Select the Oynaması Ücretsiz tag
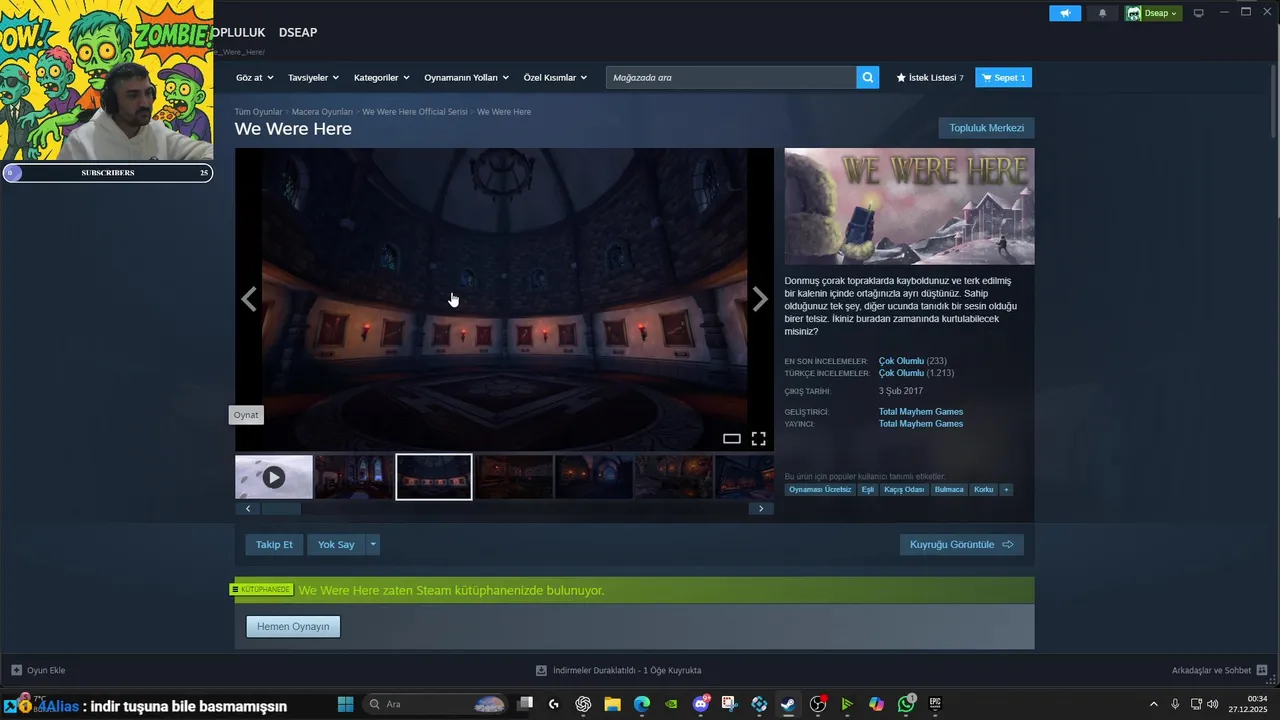This screenshot has height=720, width=1280. pos(820,490)
